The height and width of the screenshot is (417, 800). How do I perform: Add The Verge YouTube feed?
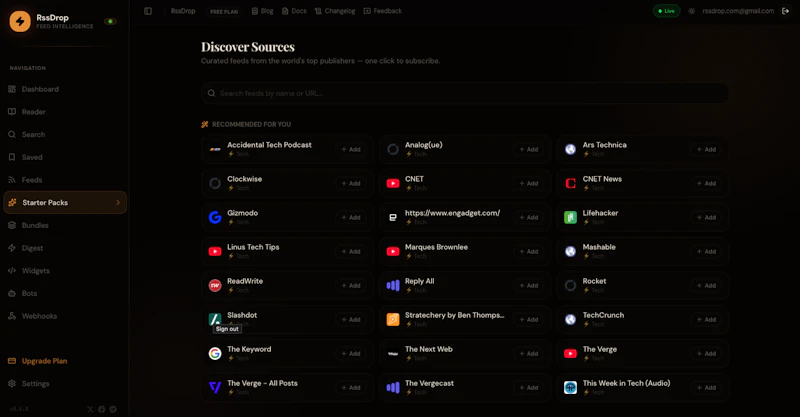(707, 354)
